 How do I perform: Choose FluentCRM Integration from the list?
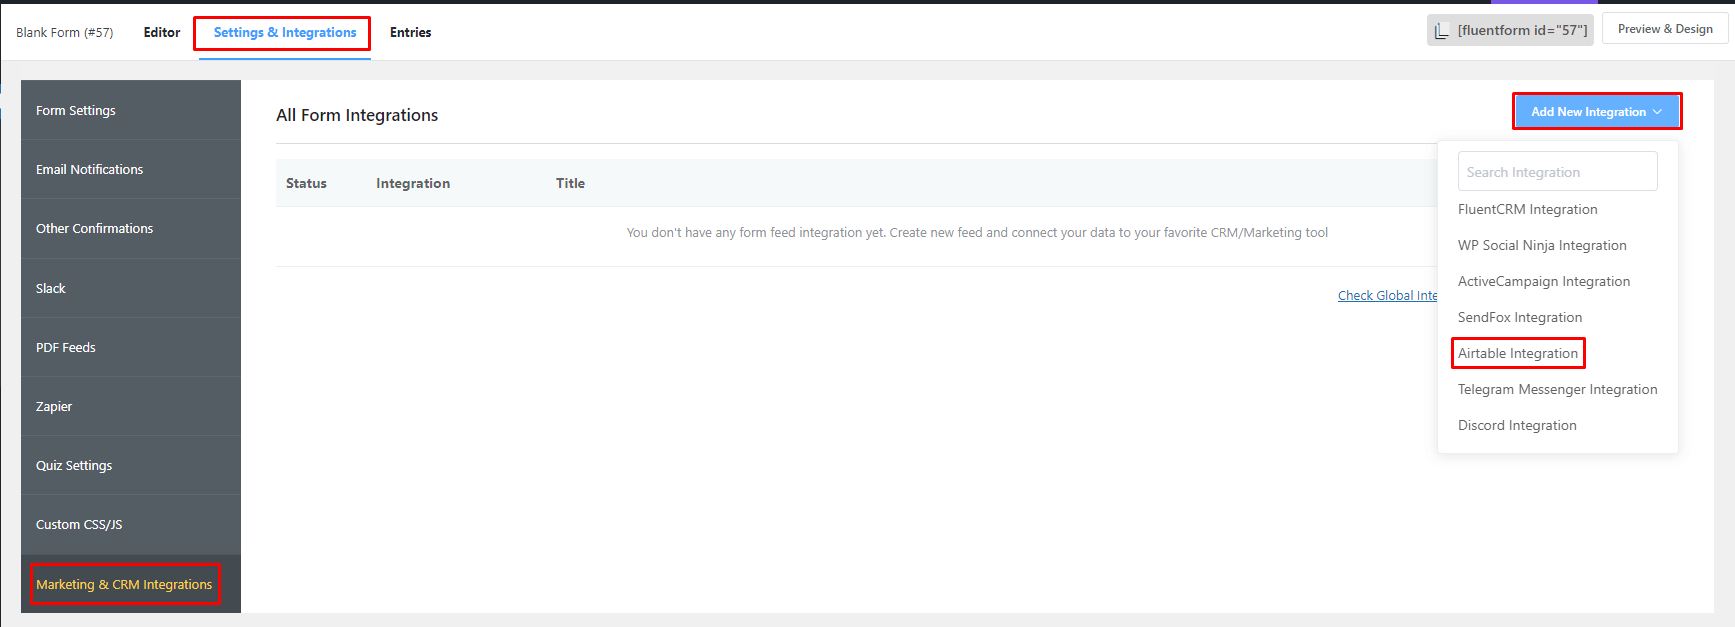tap(1527, 209)
